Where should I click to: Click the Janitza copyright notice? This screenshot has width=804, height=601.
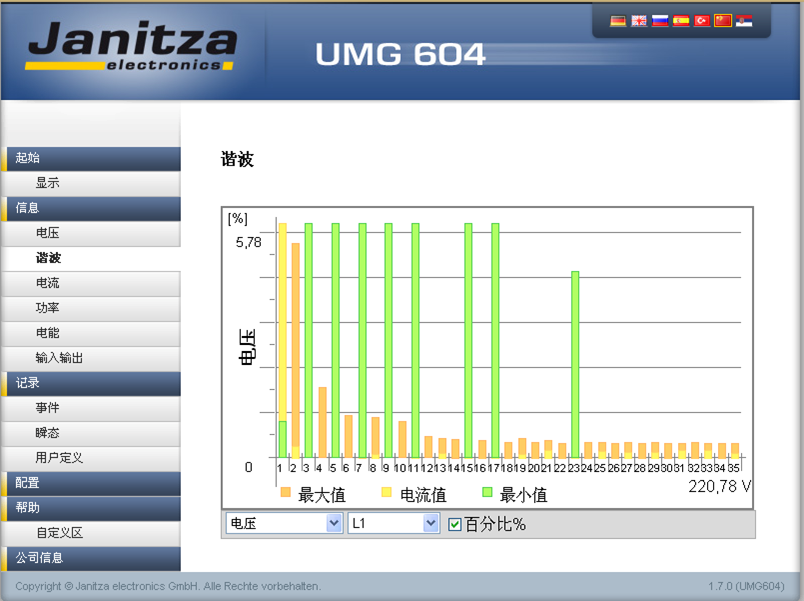[168, 586]
